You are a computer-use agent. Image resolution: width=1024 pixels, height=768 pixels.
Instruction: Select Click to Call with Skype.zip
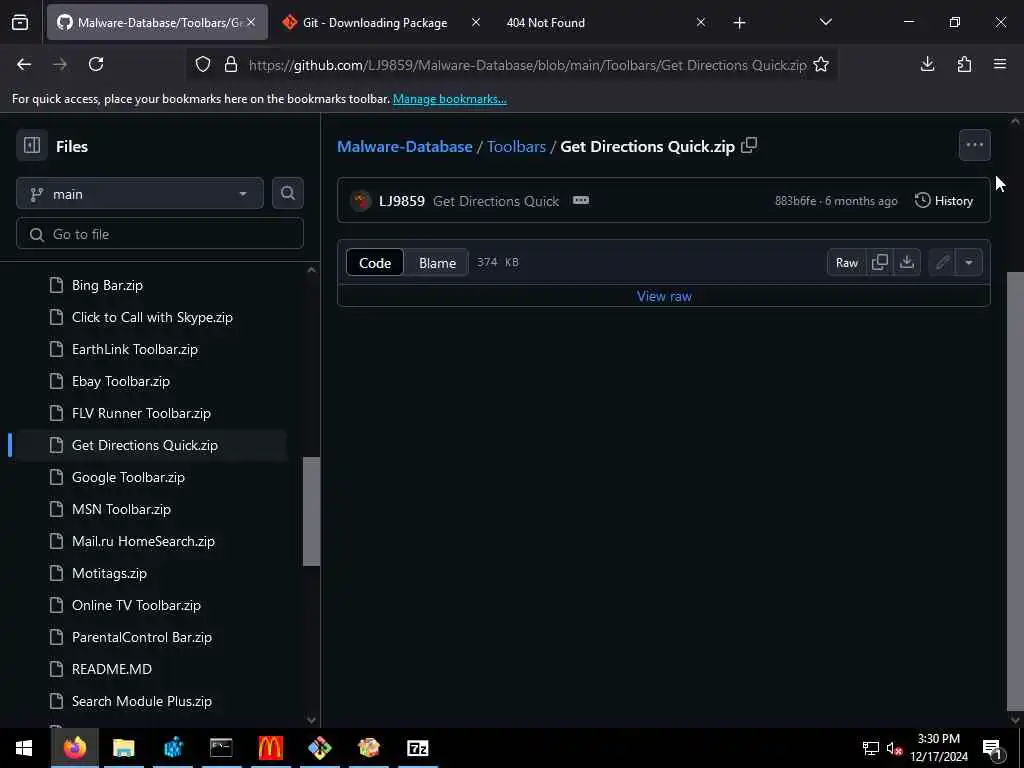(x=152, y=317)
